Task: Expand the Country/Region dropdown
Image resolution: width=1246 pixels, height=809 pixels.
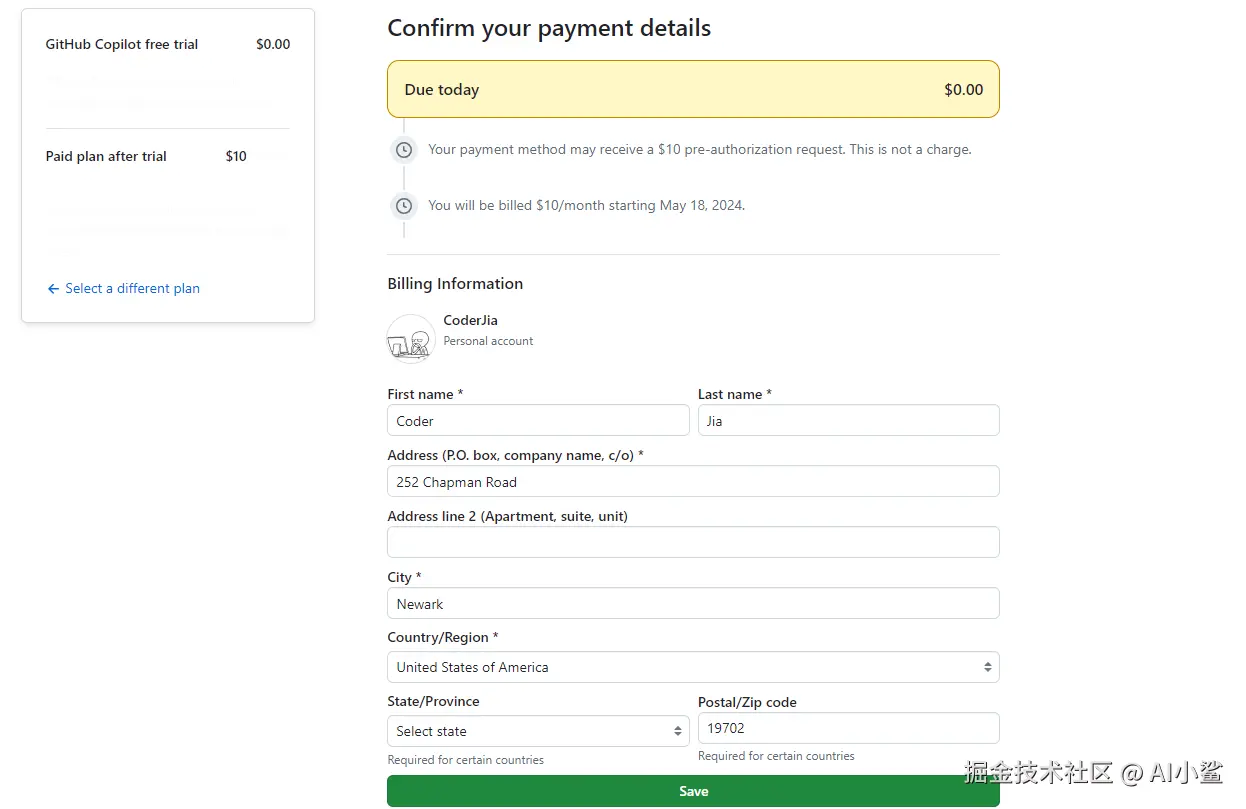Action: 693,667
